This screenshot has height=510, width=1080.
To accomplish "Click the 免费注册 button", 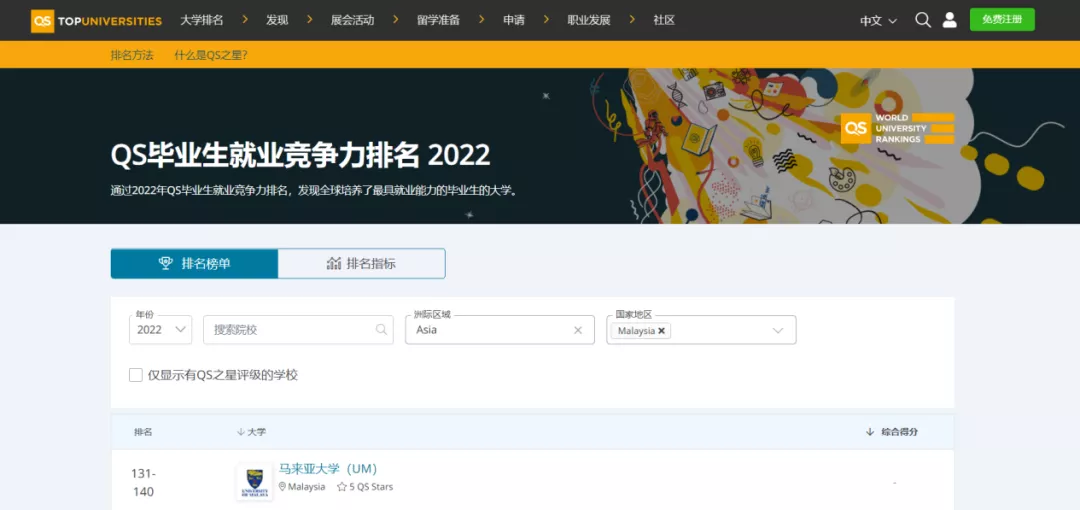I will coord(1002,19).
